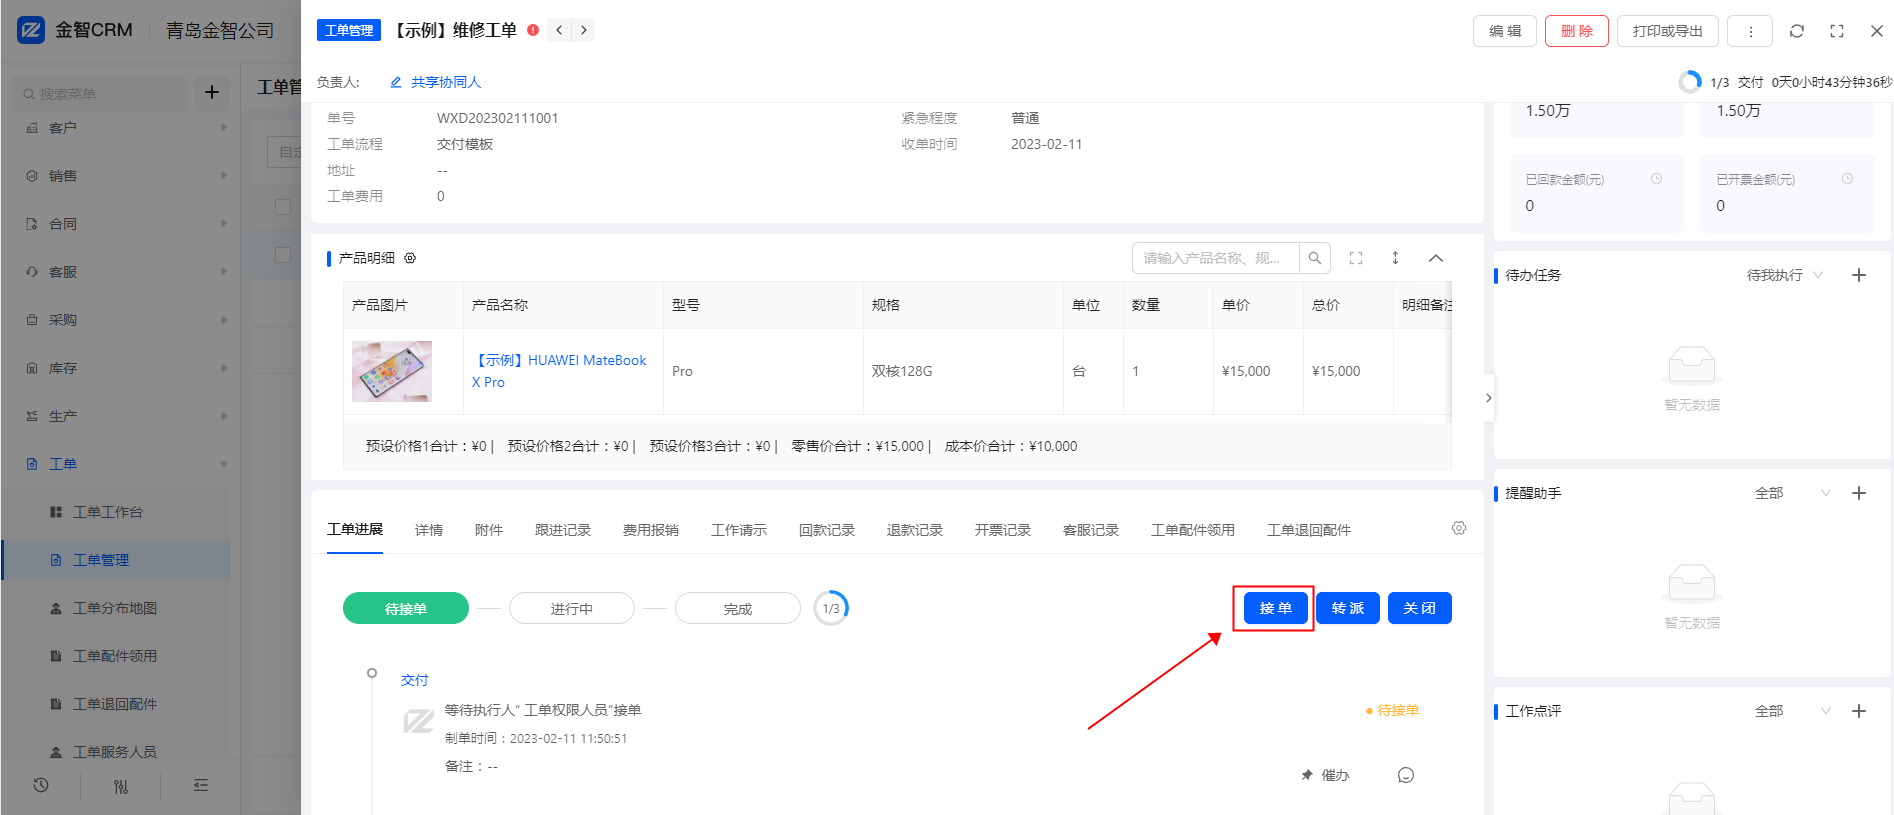Open tab settings gear icon

coord(1458,528)
